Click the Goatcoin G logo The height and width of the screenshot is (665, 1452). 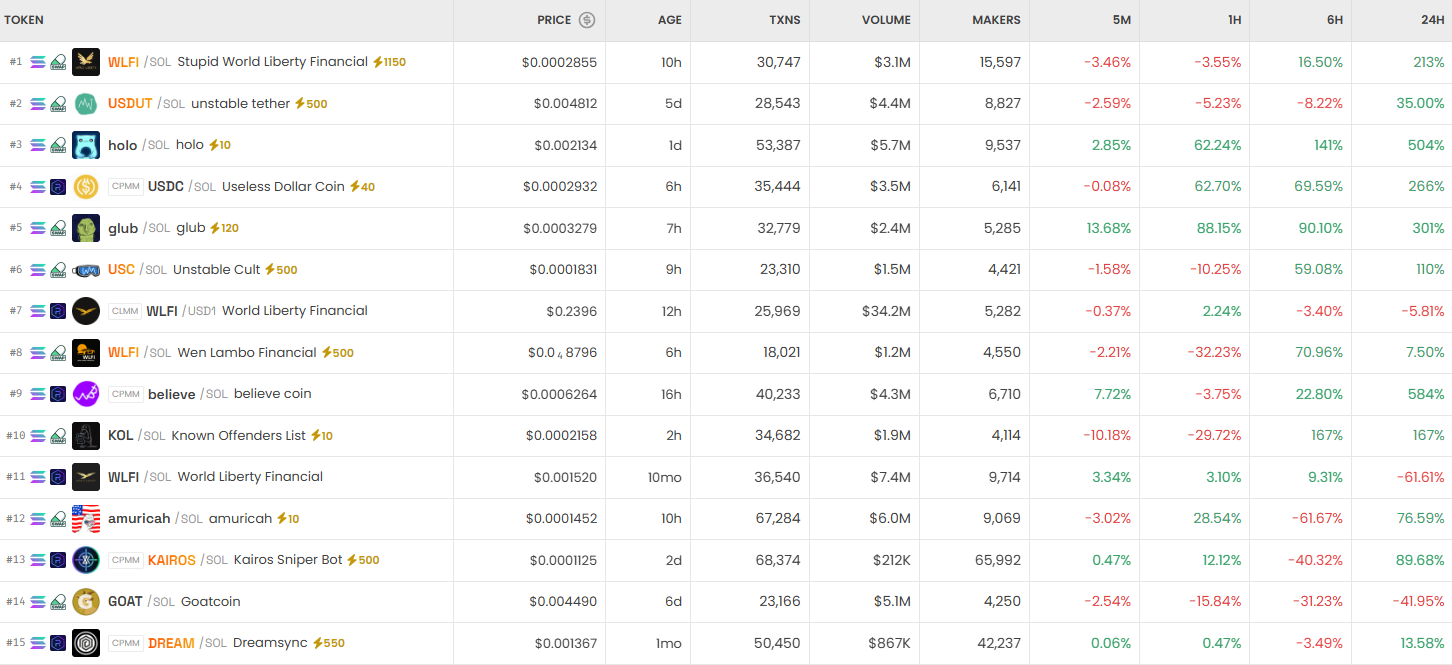click(x=86, y=601)
